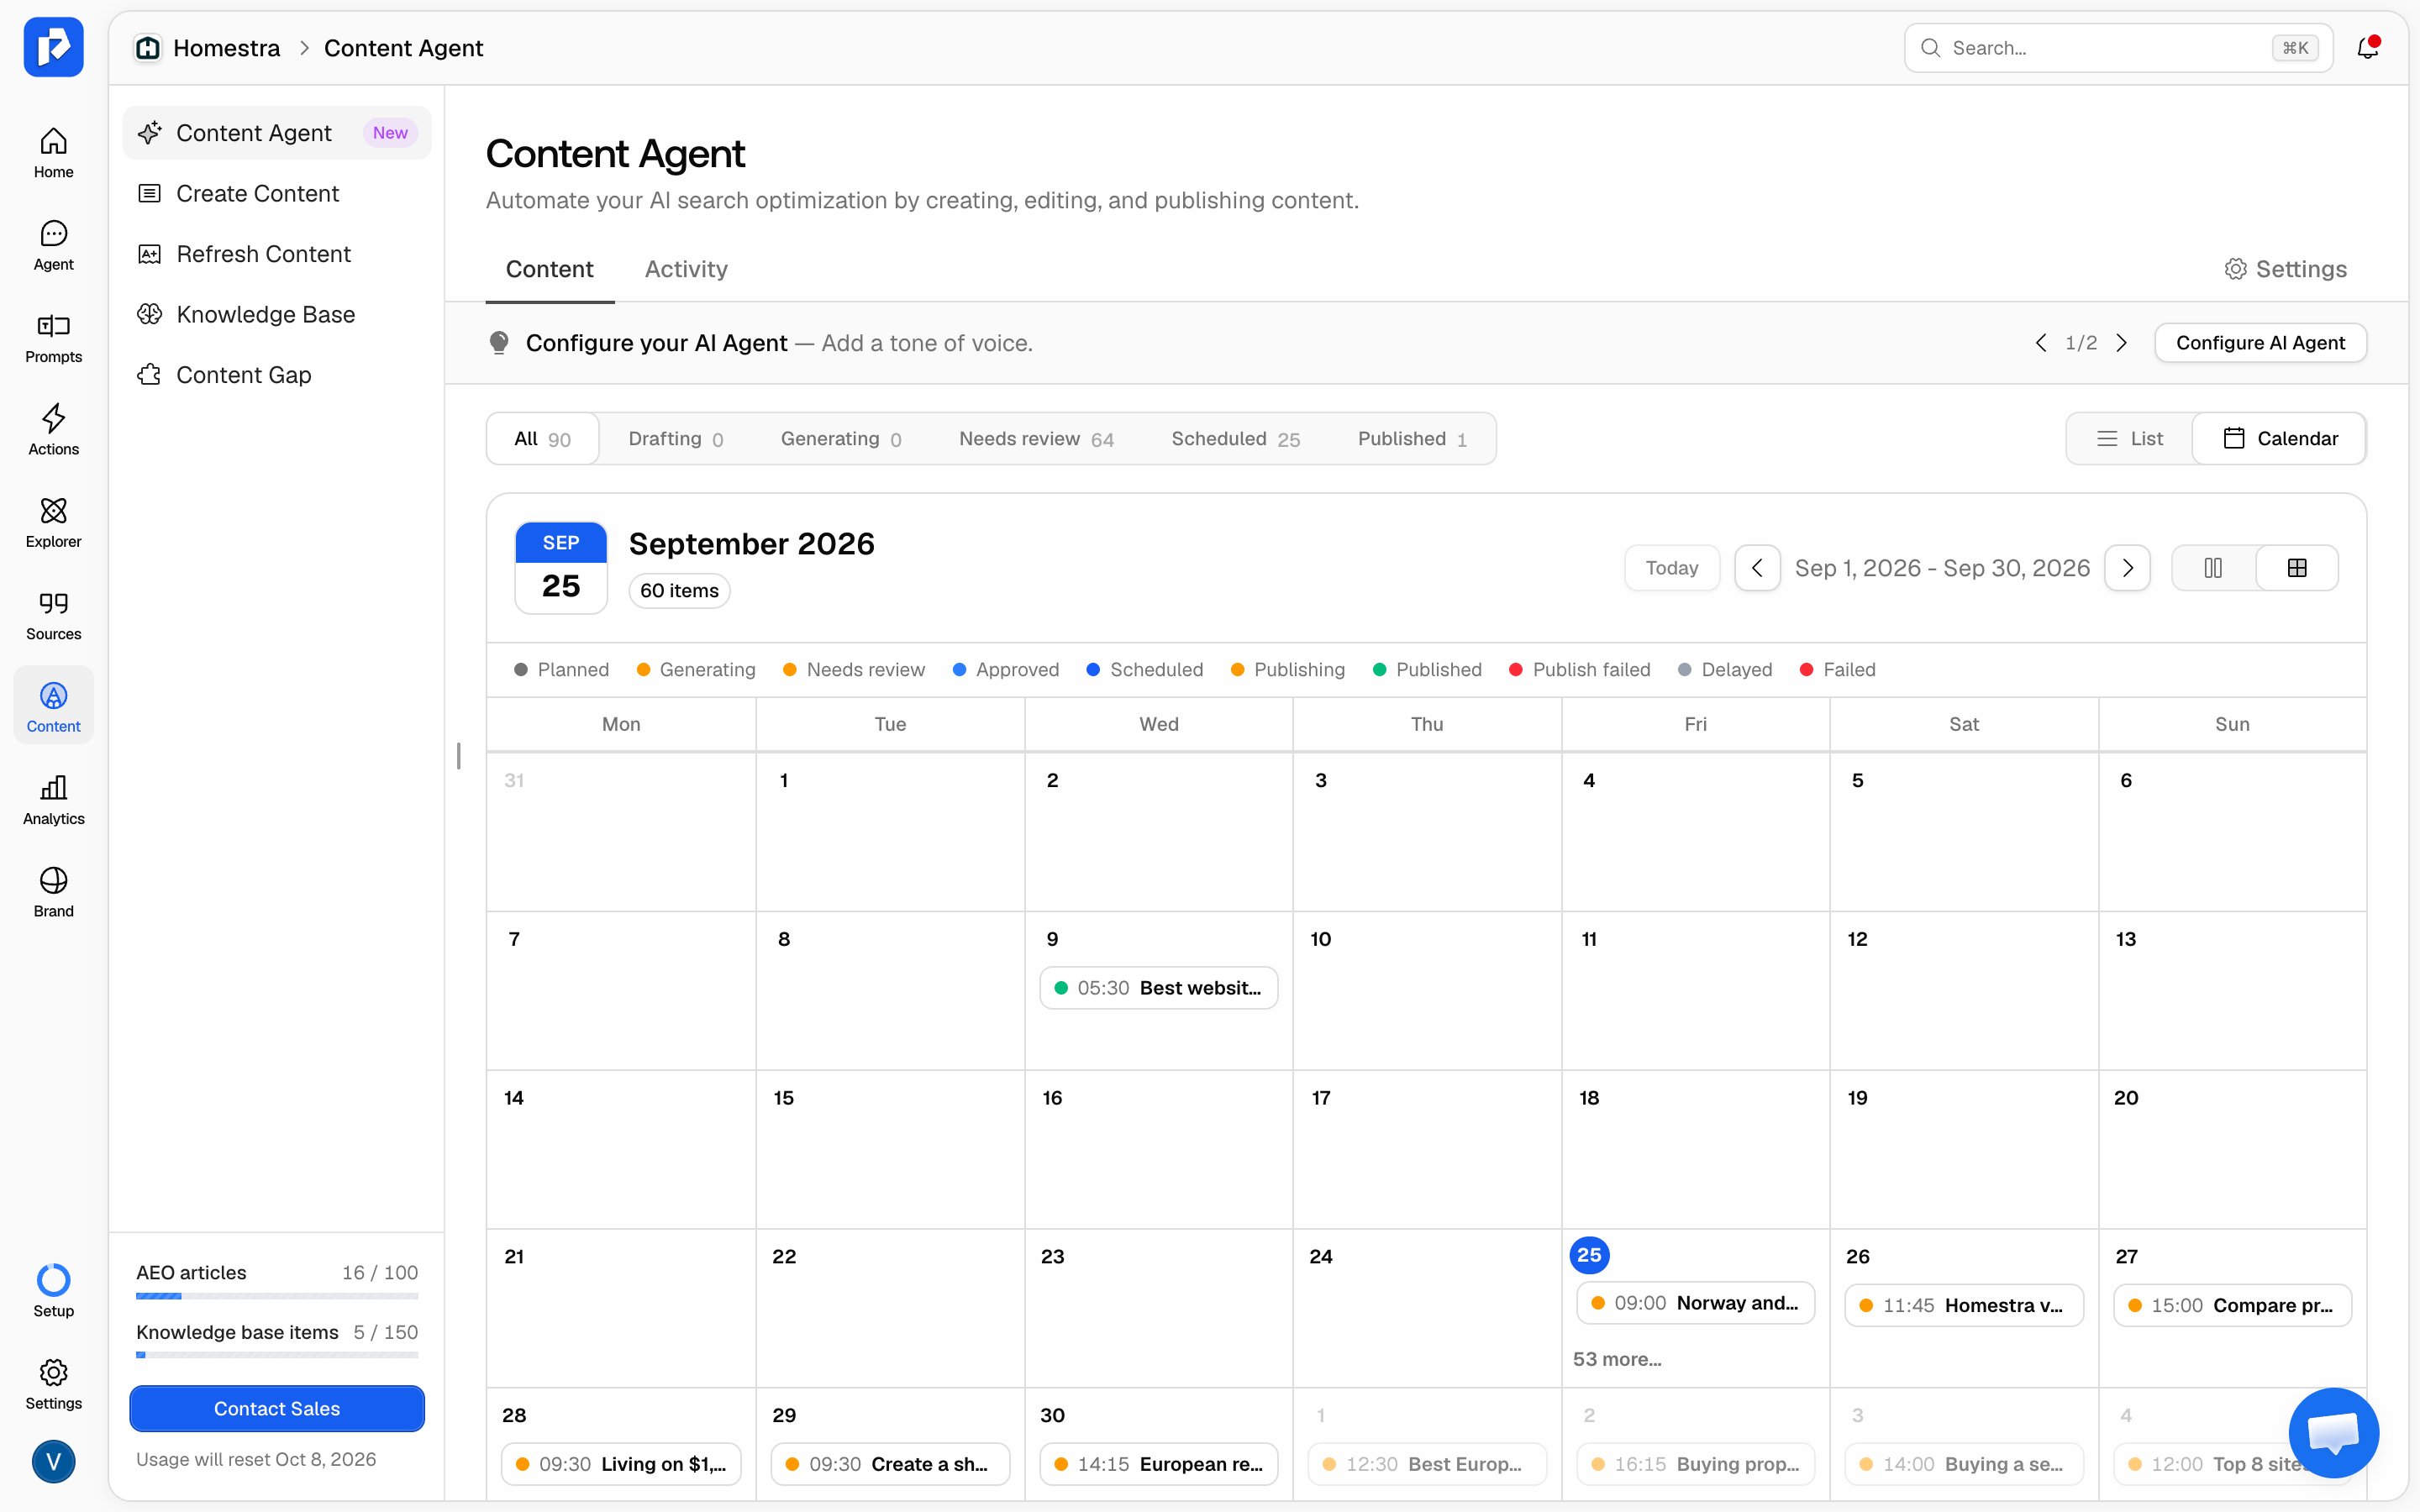The width and height of the screenshot is (2420, 1512).
Task: Click the Knowledge base items usage bar
Action: click(x=277, y=1355)
